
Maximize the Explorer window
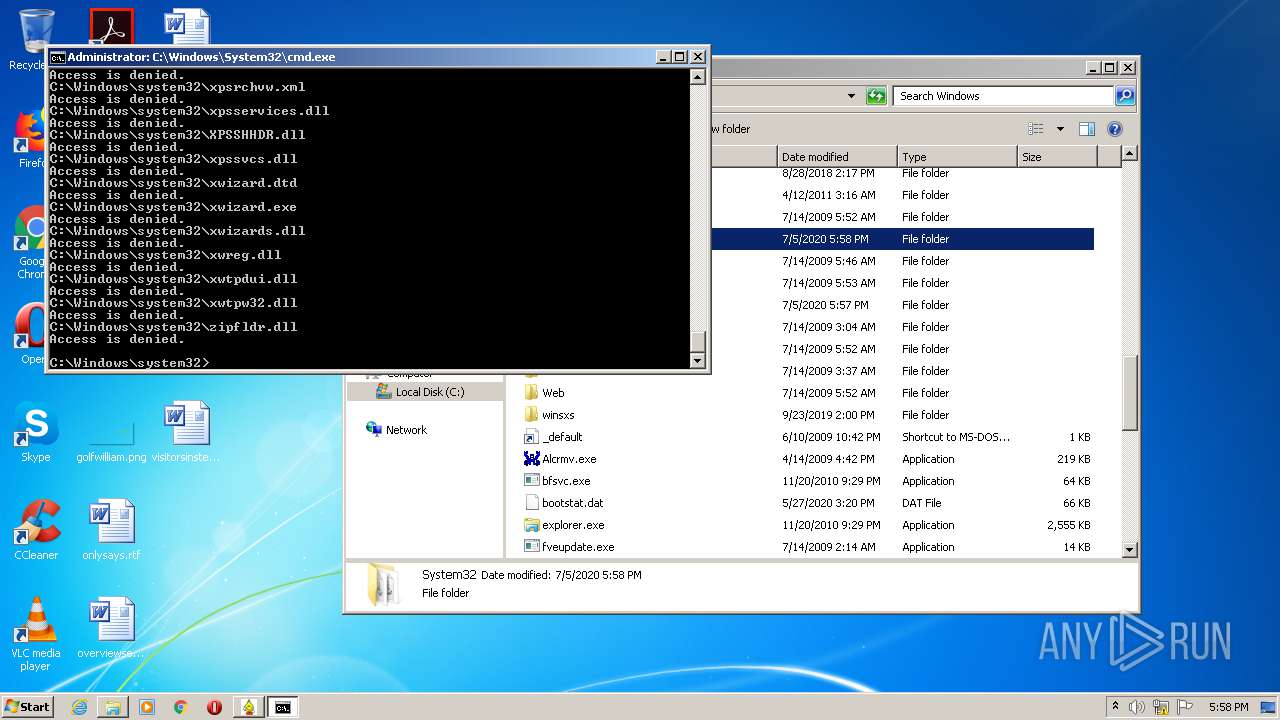pos(1110,68)
